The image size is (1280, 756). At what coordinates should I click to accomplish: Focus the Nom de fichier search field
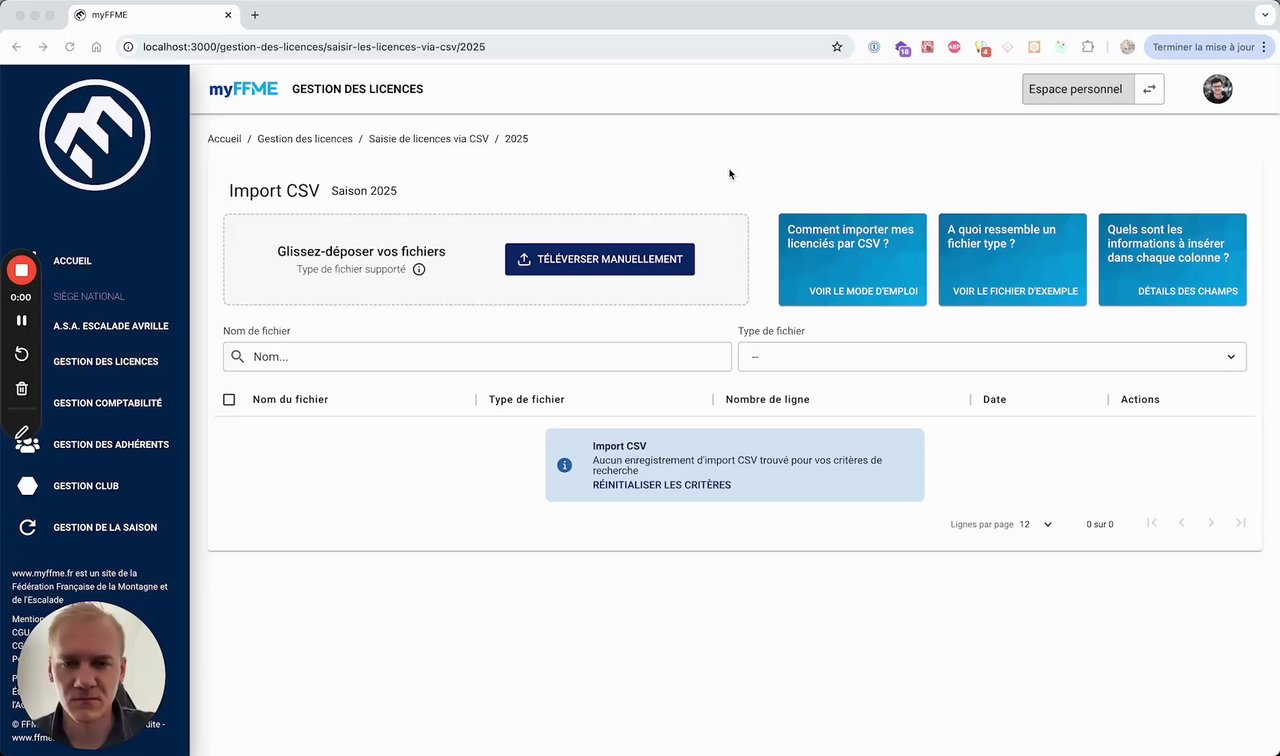(x=478, y=356)
